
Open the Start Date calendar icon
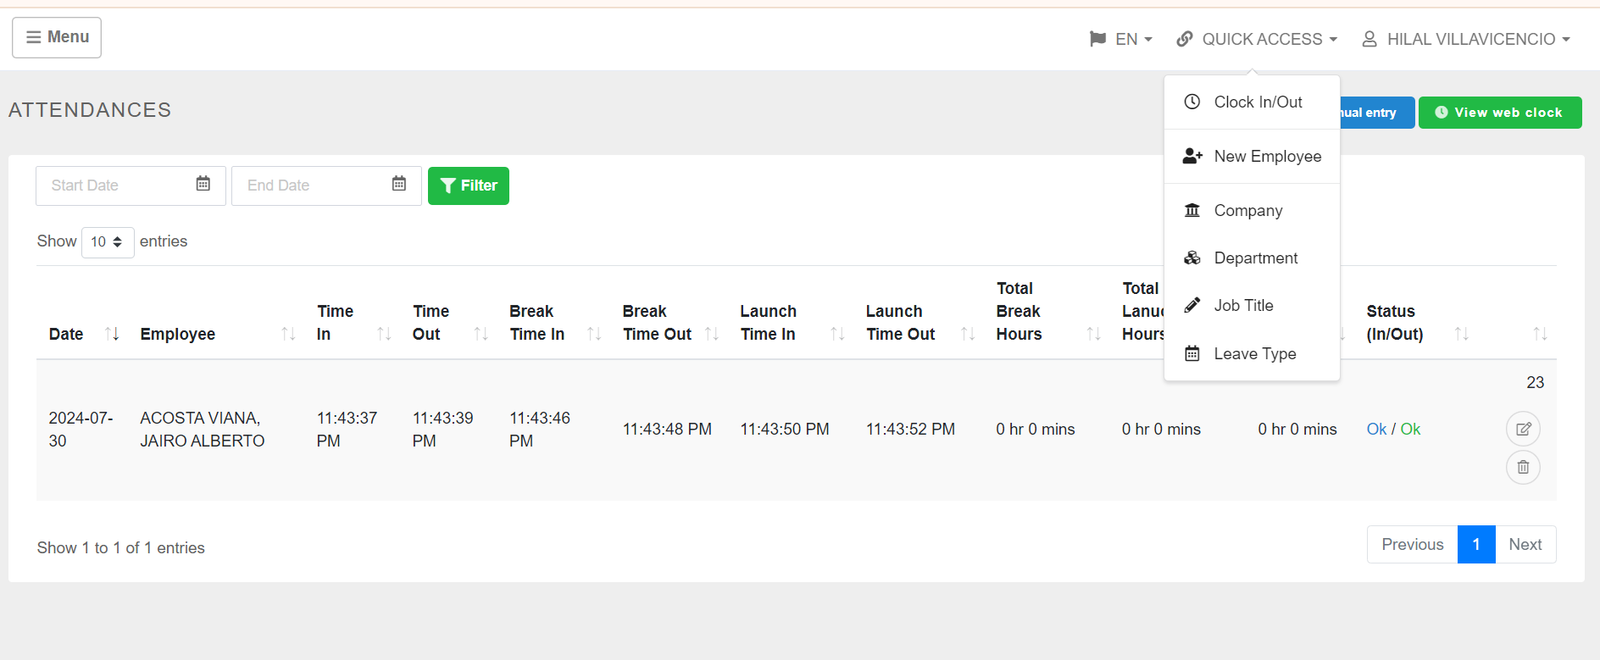click(203, 184)
